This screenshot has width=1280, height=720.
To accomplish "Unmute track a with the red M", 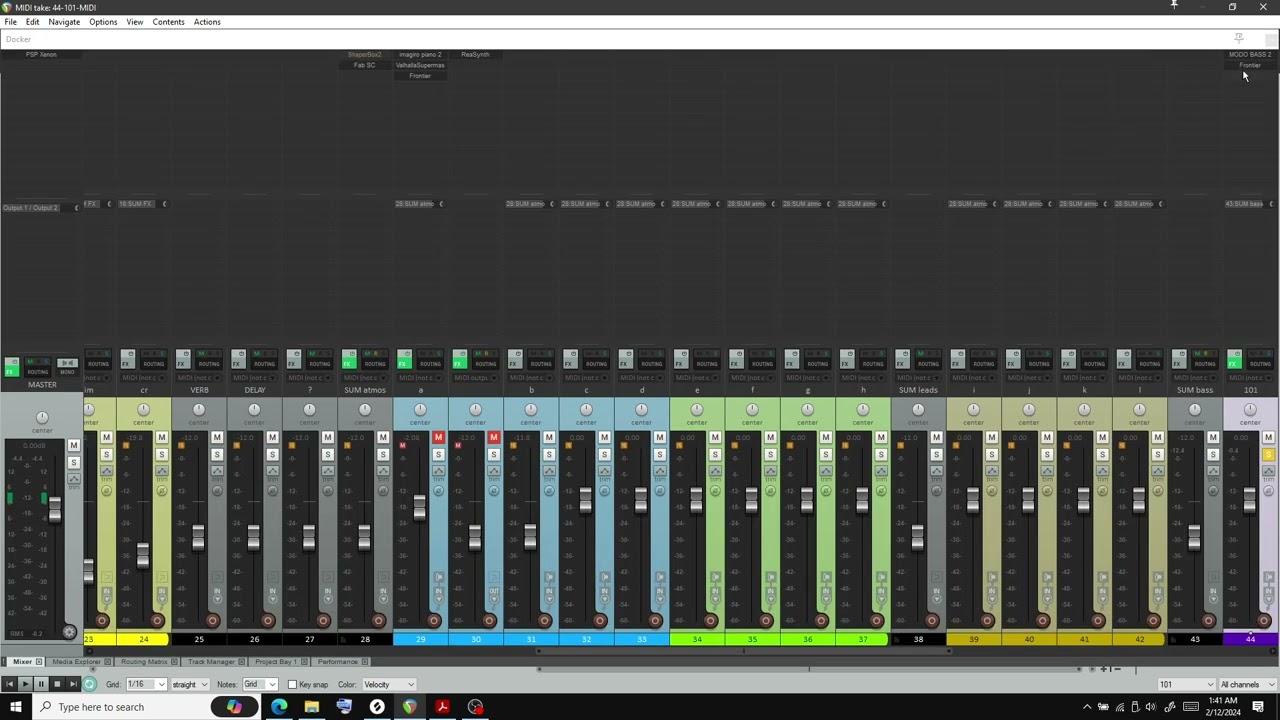I will 438,438.
